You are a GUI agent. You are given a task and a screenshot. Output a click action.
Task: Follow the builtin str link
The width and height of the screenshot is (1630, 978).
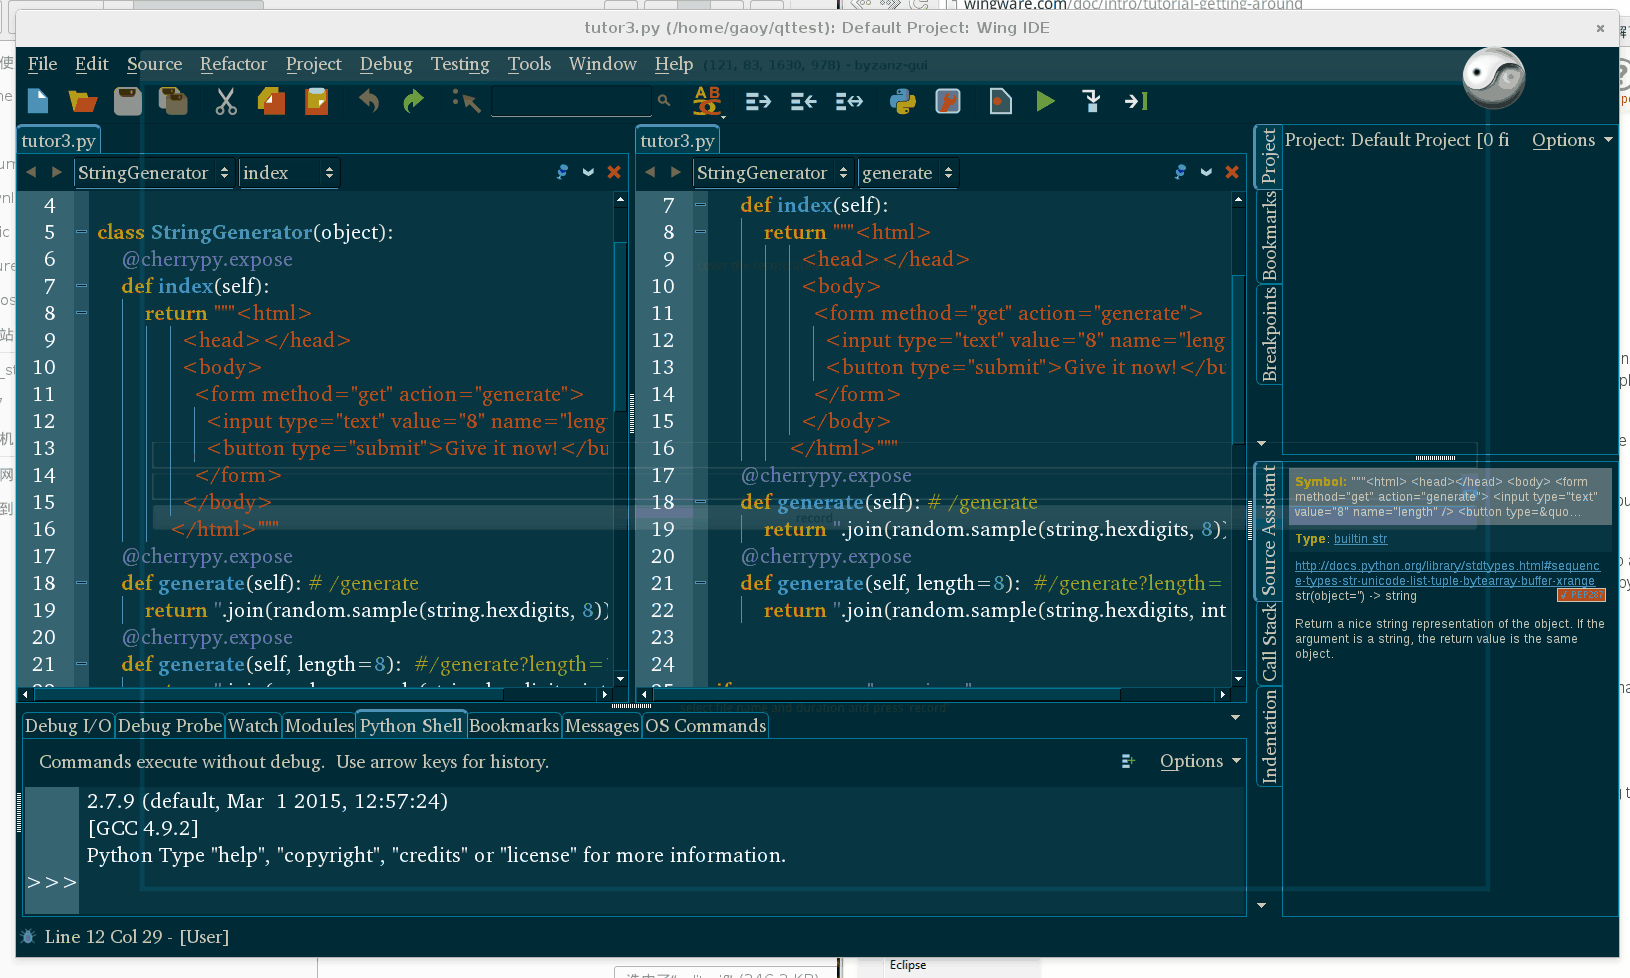[1360, 539]
